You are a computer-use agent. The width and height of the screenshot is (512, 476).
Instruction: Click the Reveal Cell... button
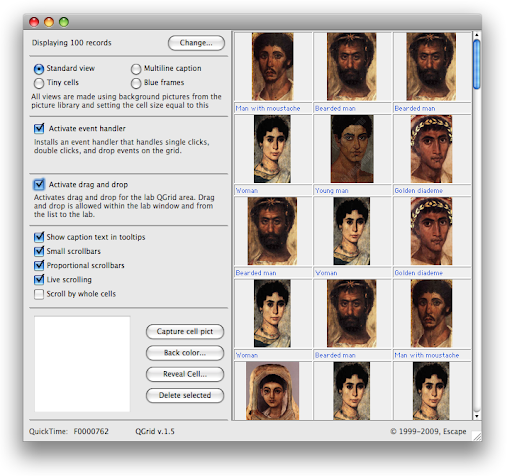point(185,374)
